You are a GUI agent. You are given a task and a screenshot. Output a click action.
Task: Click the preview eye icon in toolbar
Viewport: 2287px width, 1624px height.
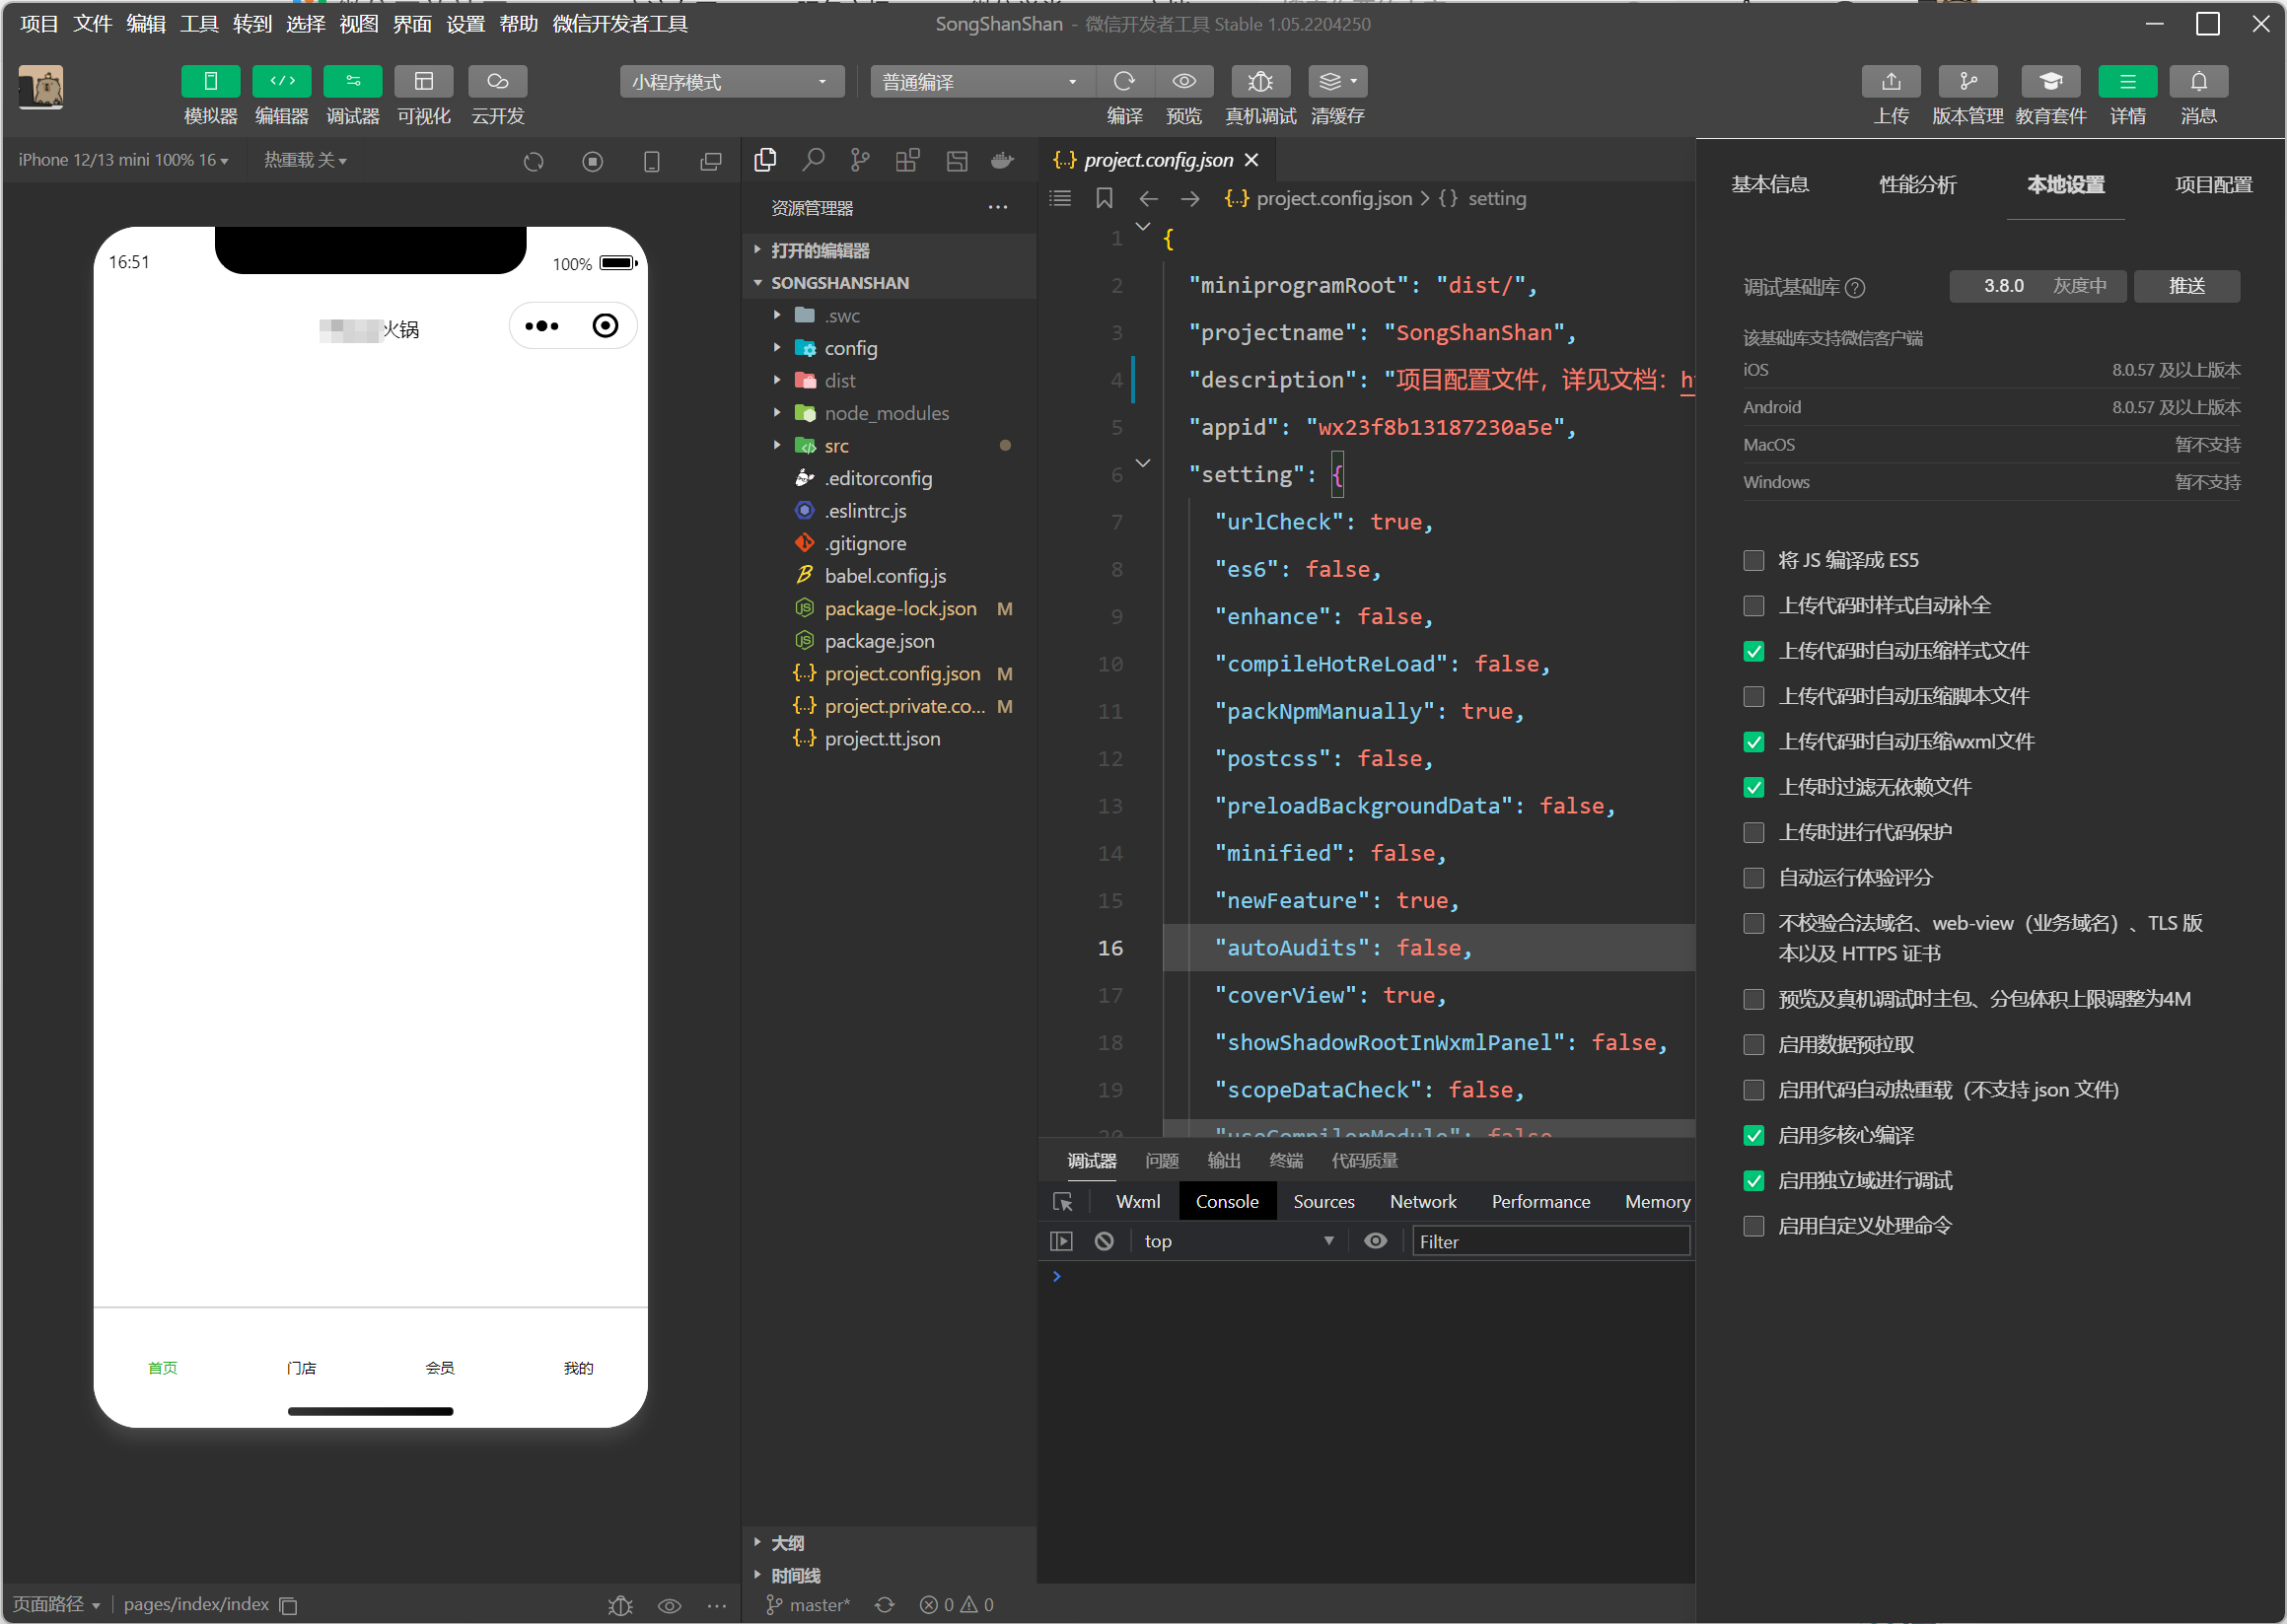pos(1184,82)
